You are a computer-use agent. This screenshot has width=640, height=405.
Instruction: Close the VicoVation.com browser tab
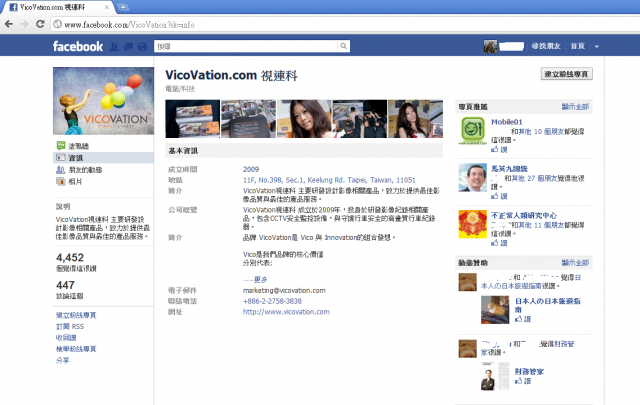(107, 7)
